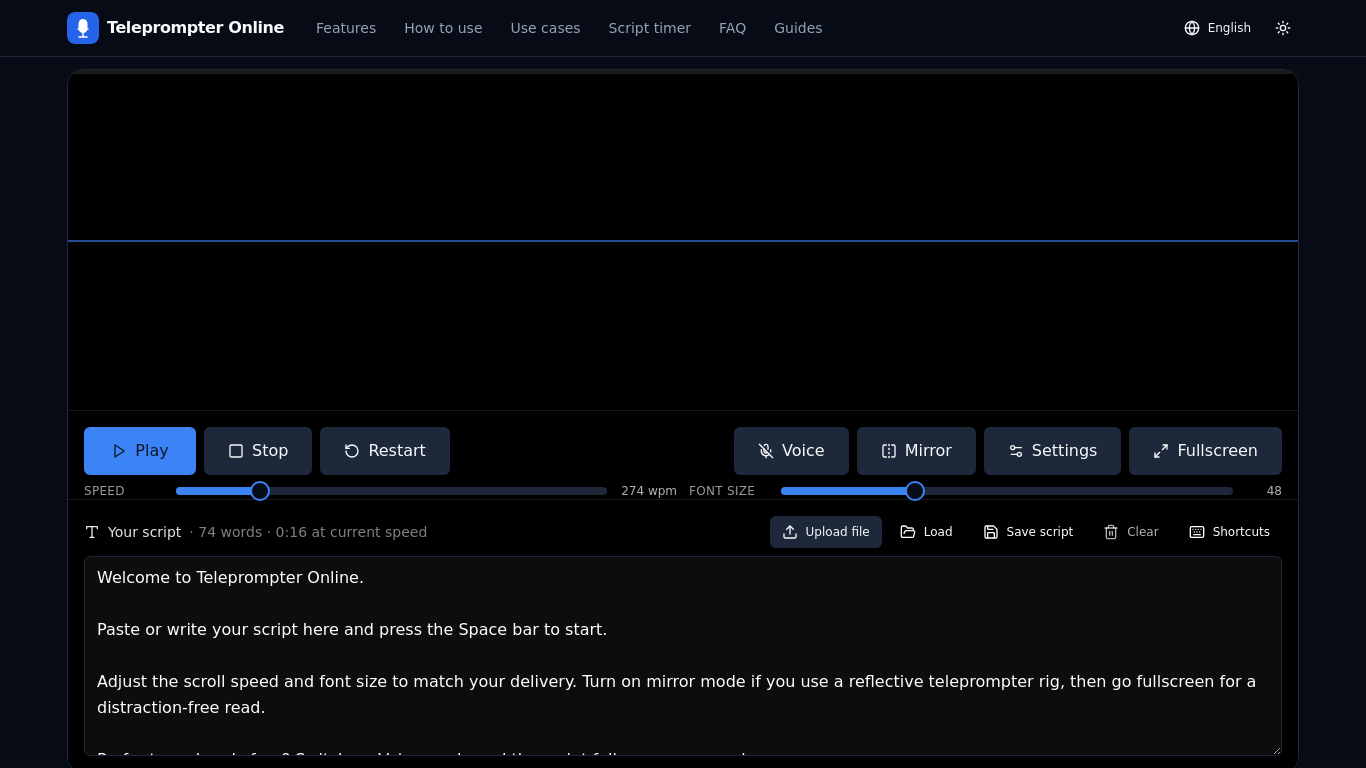This screenshot has width=1366, height=768.
Task: Stop the teleprompter scrolling
Action: 258,451
